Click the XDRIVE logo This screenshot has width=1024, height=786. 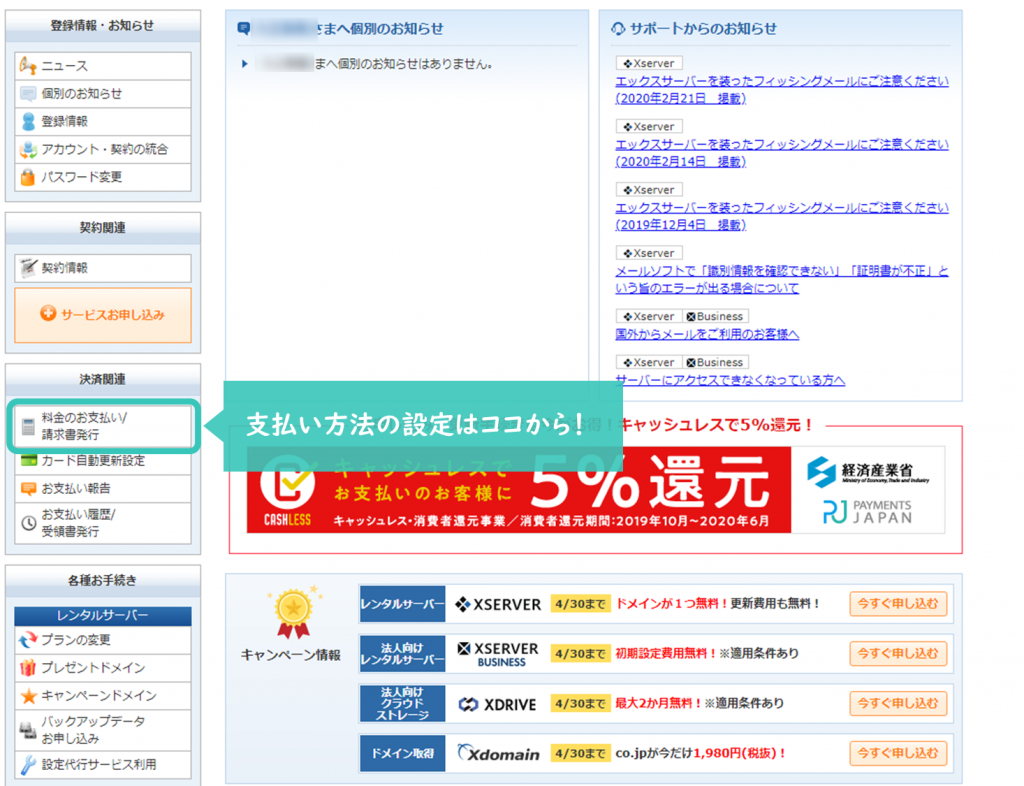point(498,704)
